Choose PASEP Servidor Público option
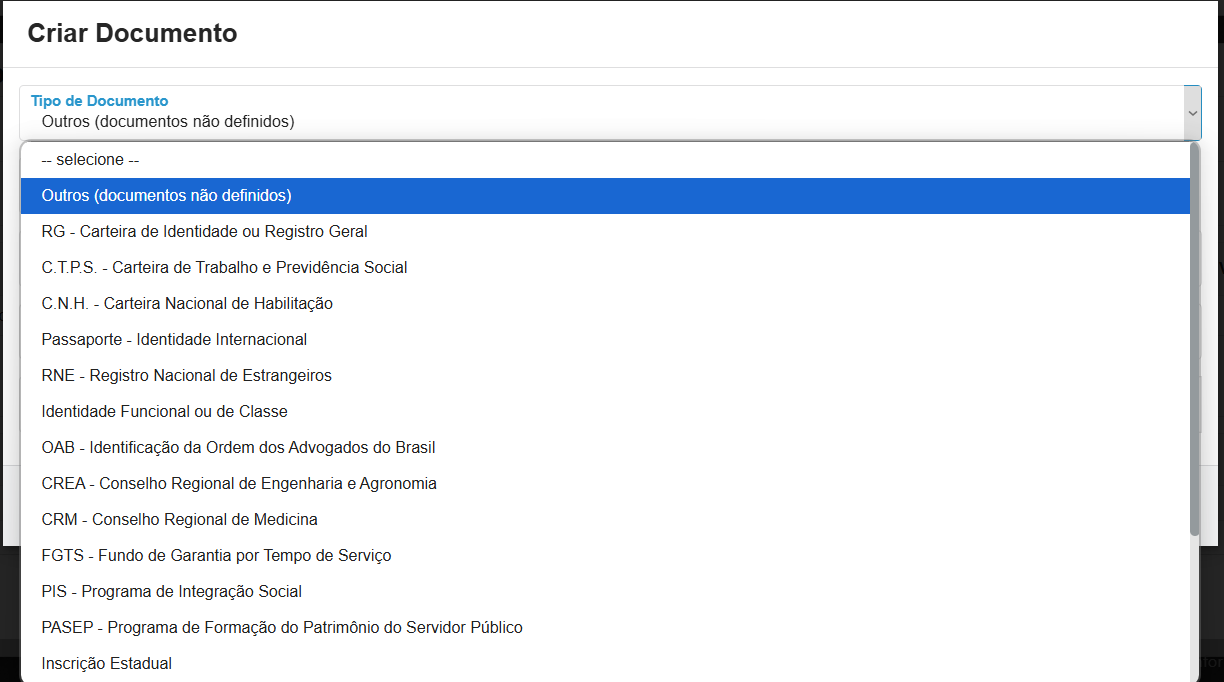The image size is (1224, 682). (x=282, y=628)
